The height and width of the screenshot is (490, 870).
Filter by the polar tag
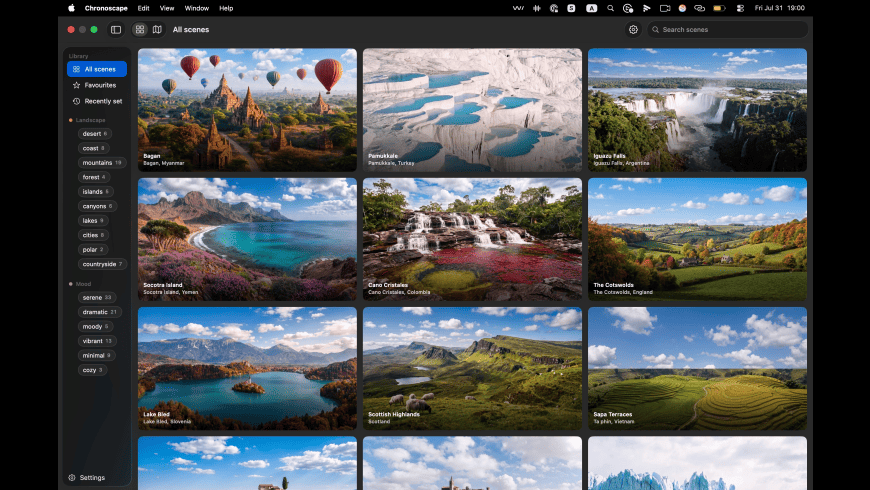coord(93,249)
